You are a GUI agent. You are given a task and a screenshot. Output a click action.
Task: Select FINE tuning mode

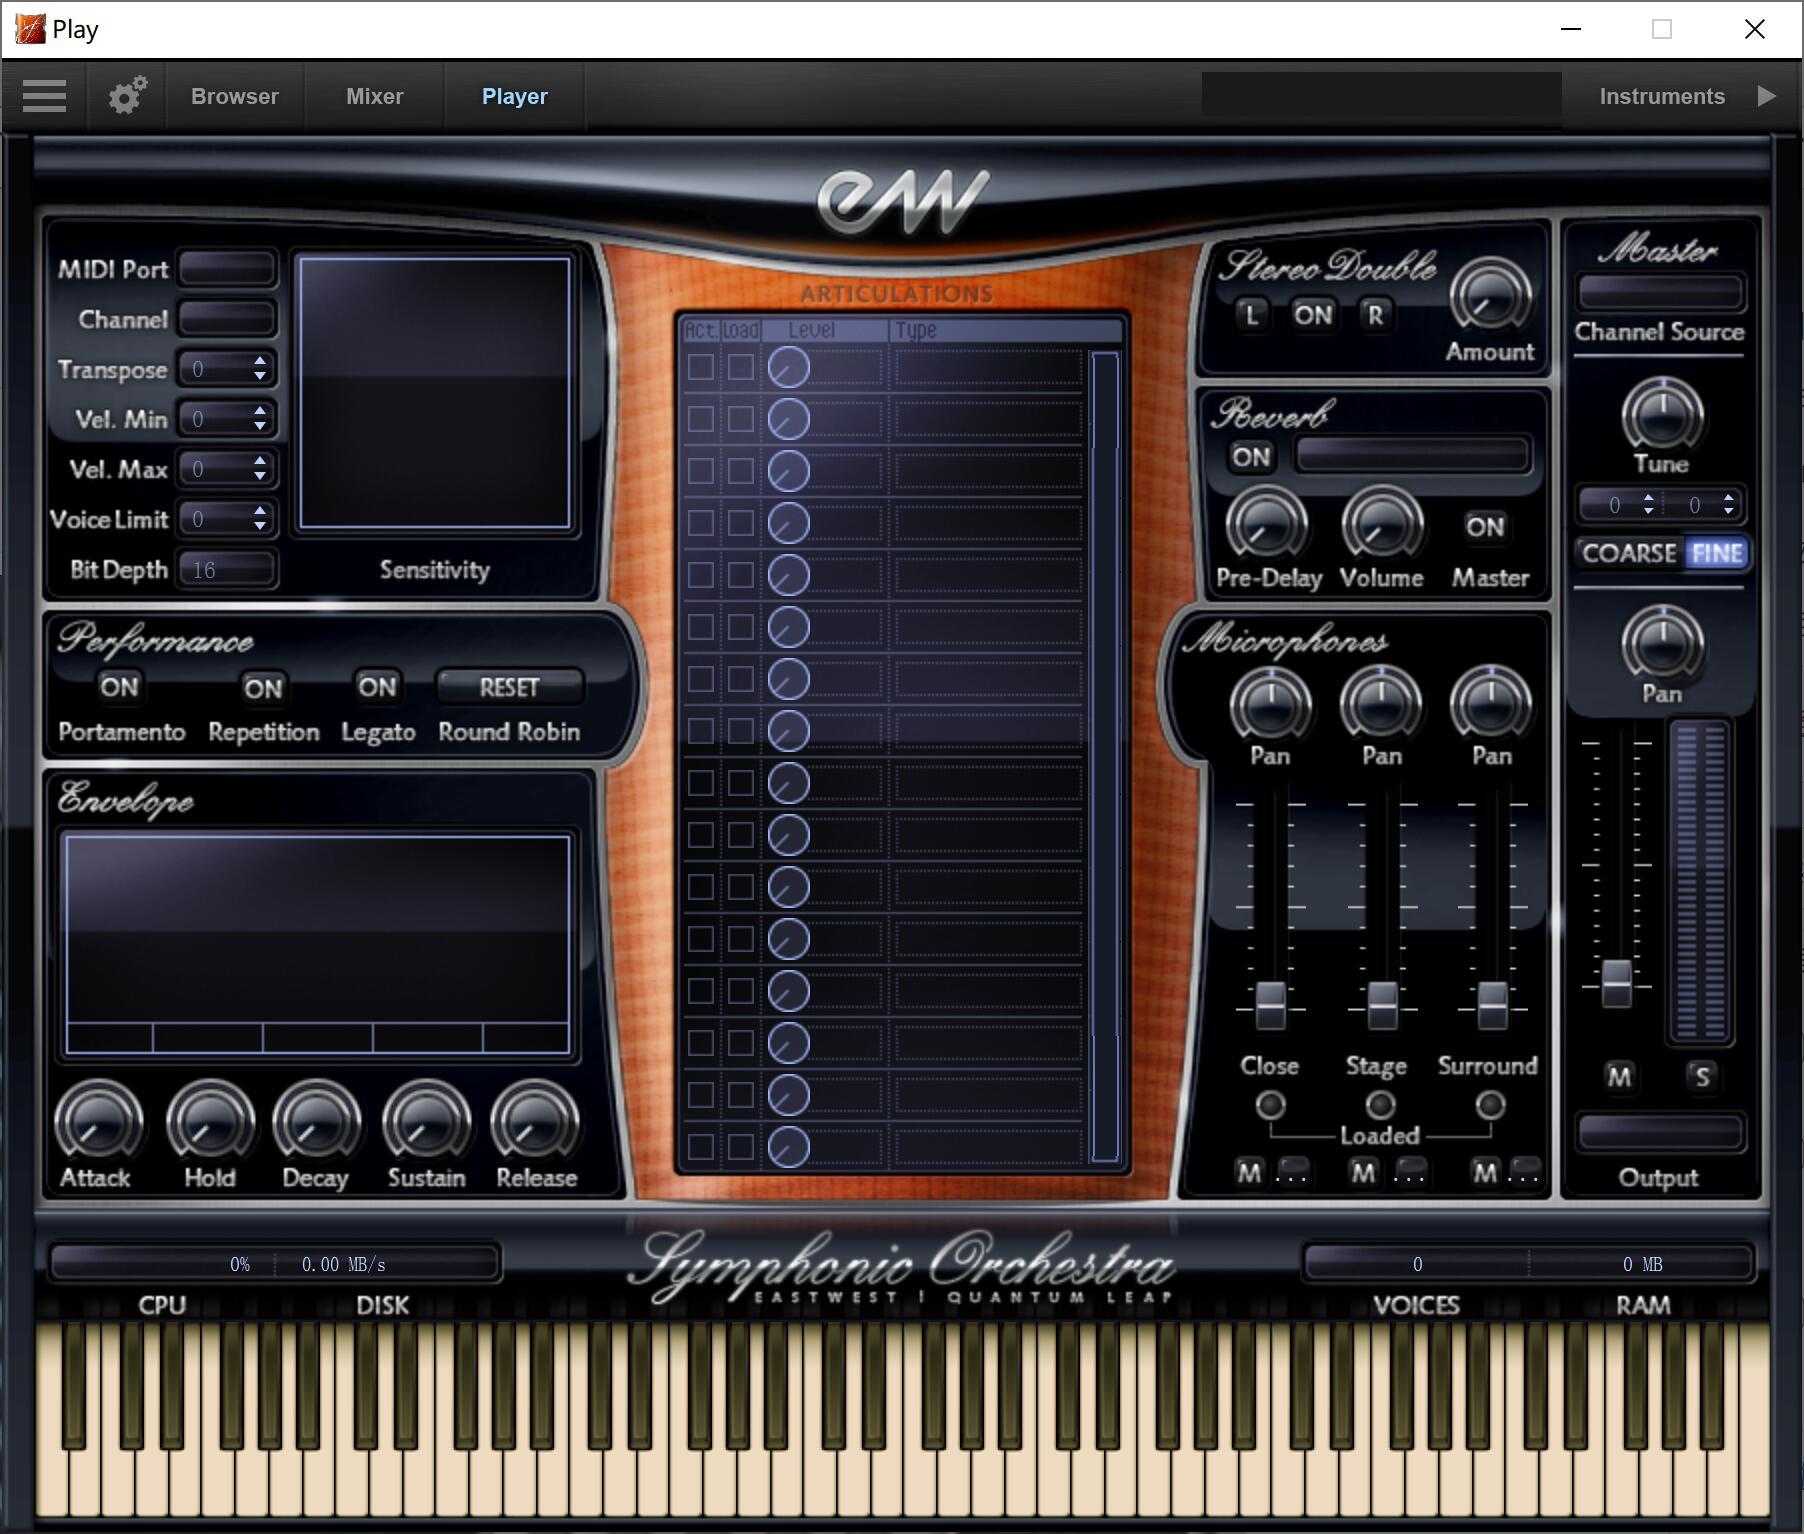[1717, 553]
